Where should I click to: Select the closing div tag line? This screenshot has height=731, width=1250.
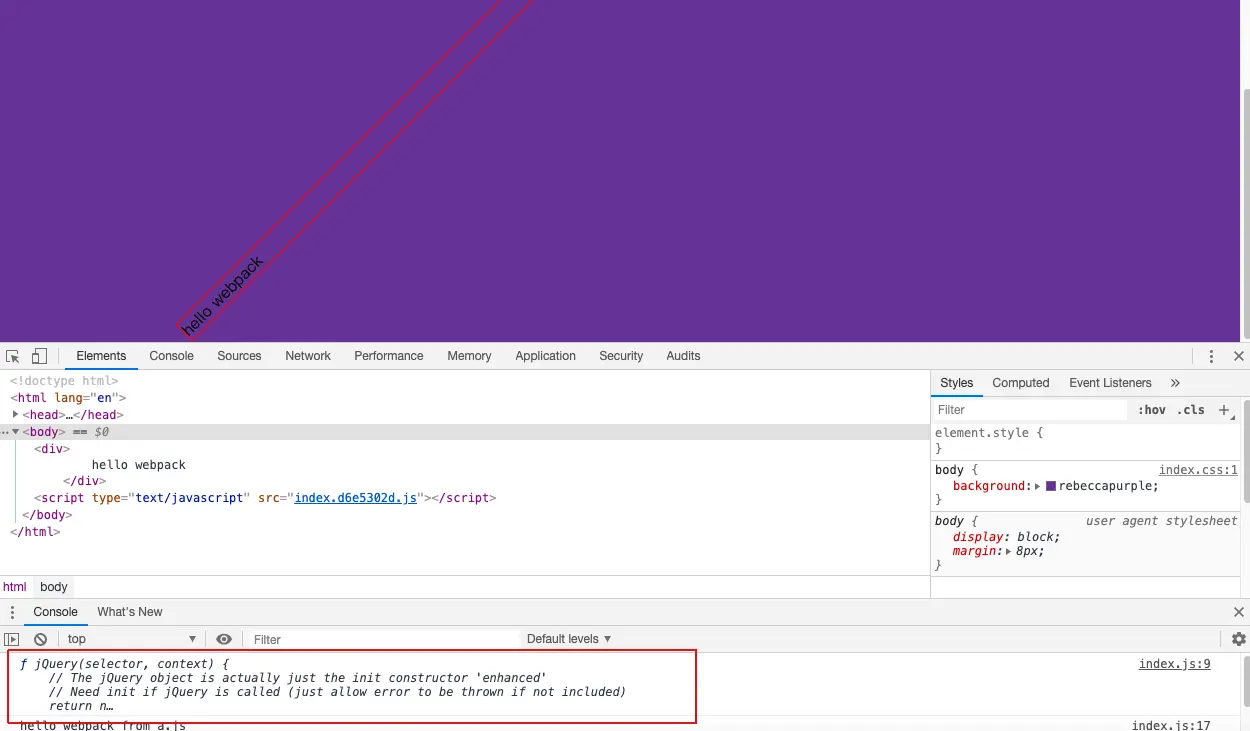tap(84, 481)
